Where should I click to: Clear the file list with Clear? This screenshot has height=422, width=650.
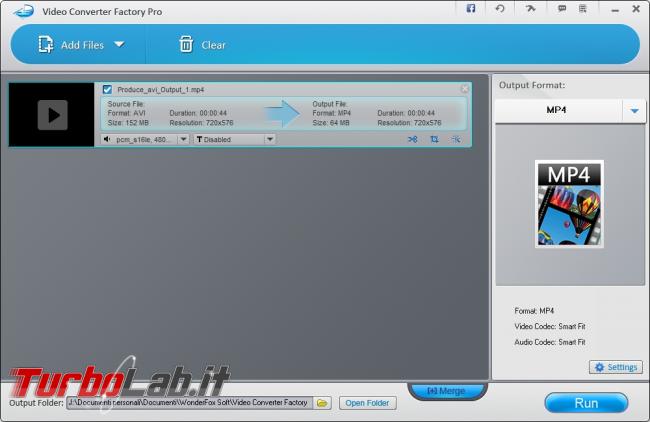point(203,45)
